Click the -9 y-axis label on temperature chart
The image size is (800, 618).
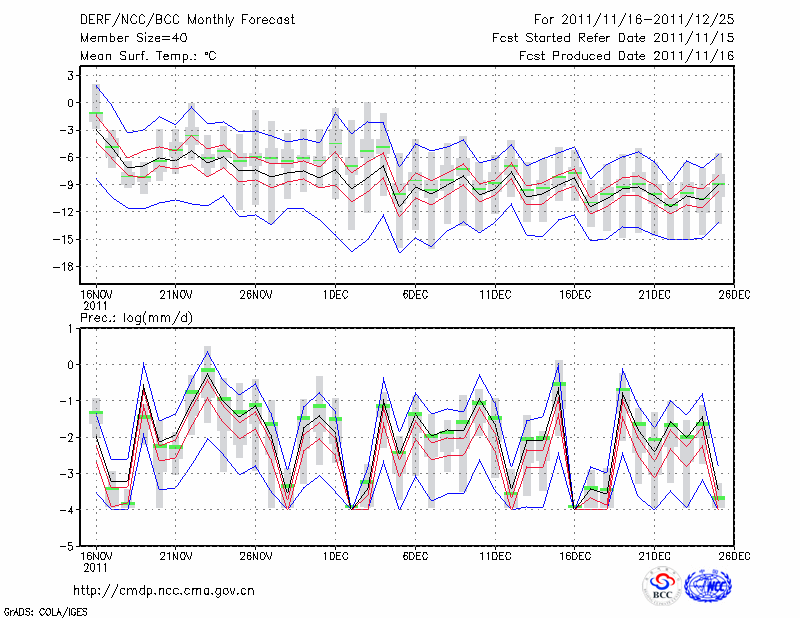tap(68, 184)
